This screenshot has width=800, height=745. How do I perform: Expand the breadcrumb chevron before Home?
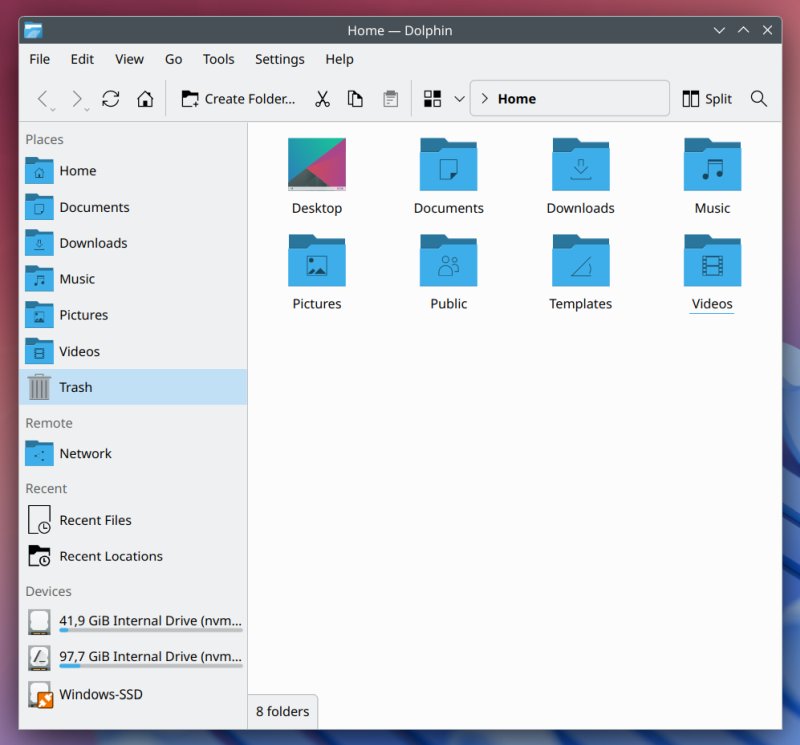coord(485,99)
